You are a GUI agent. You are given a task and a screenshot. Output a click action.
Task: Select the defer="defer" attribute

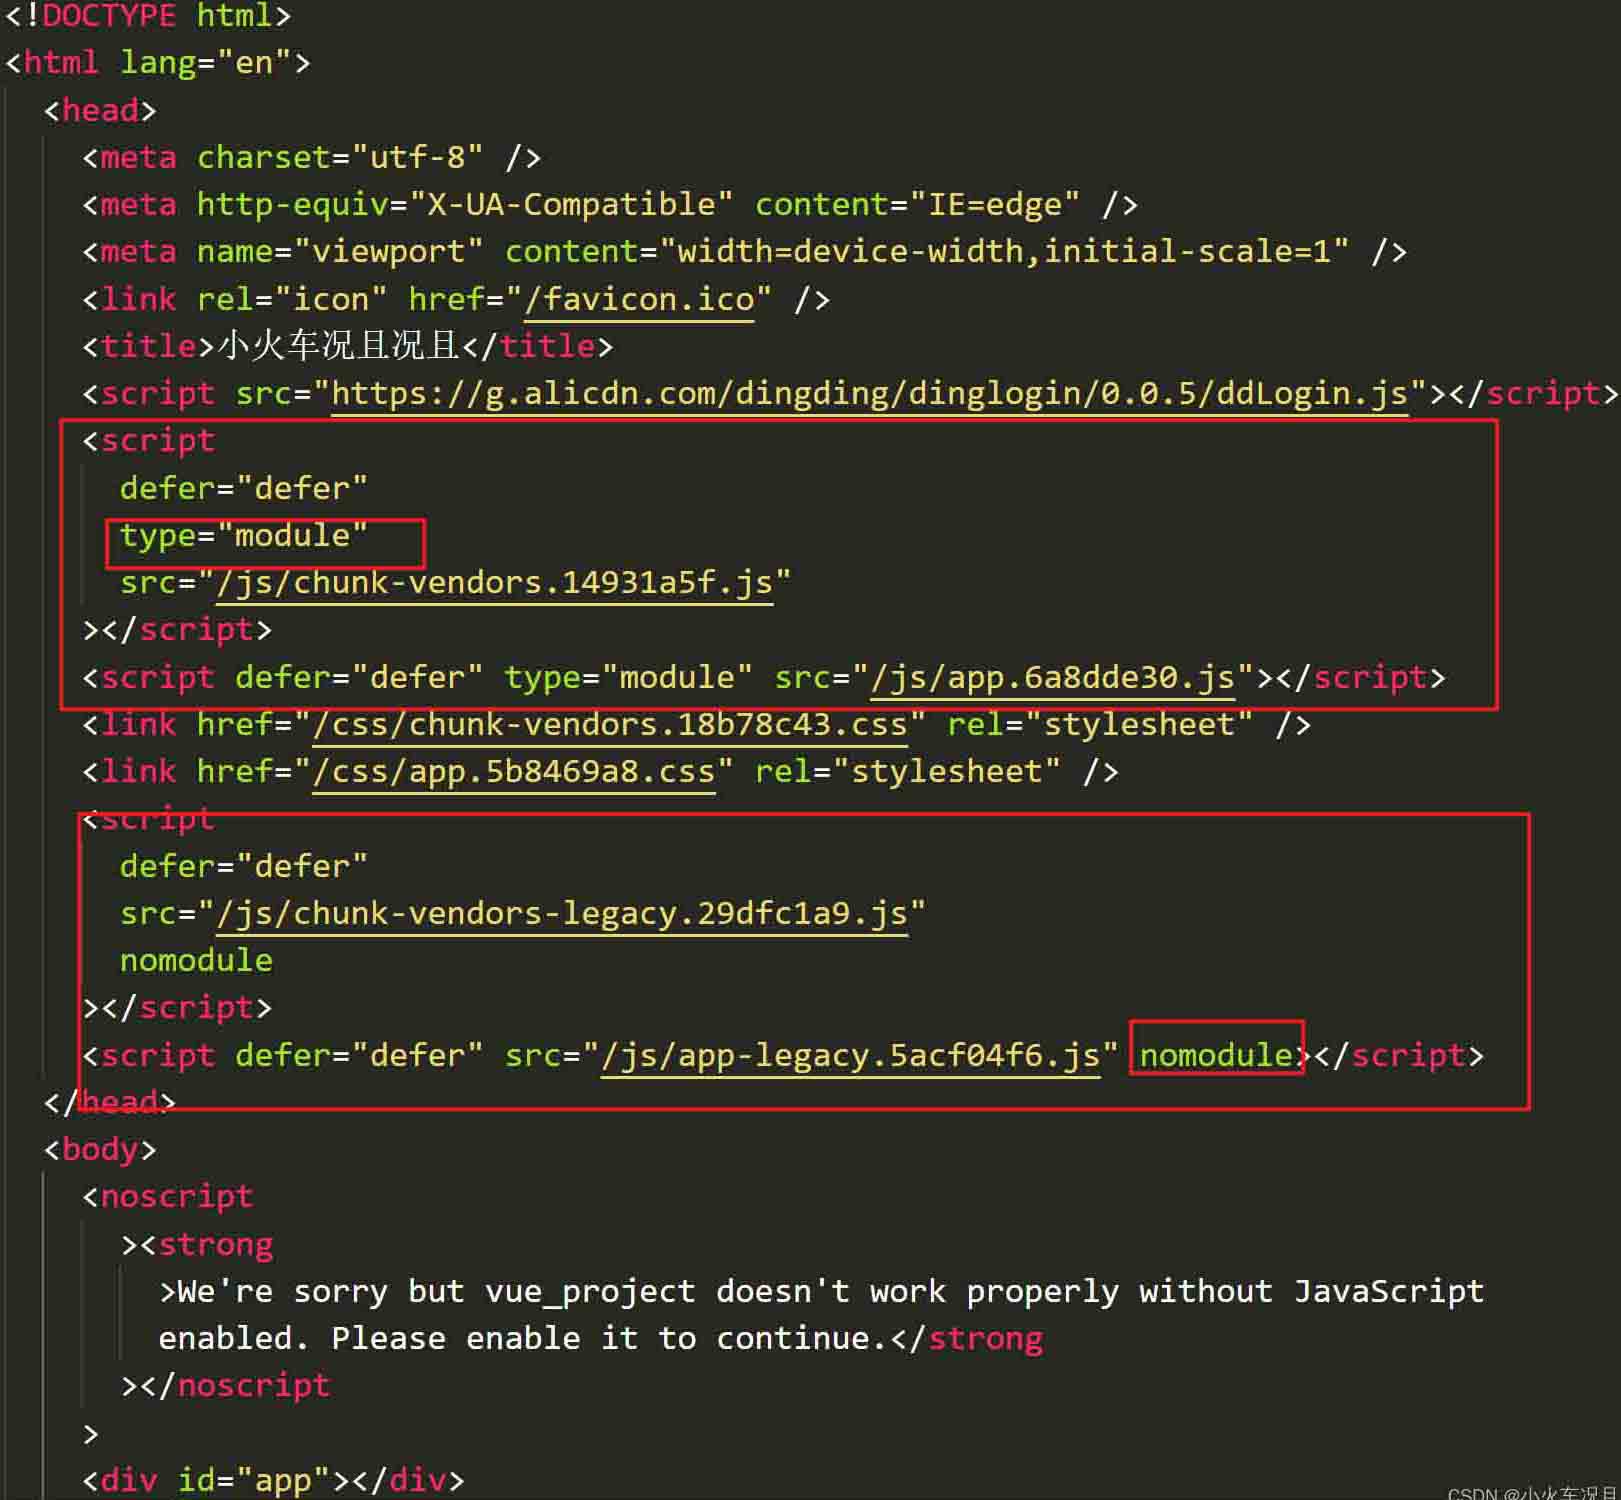[x=242, y=487]
